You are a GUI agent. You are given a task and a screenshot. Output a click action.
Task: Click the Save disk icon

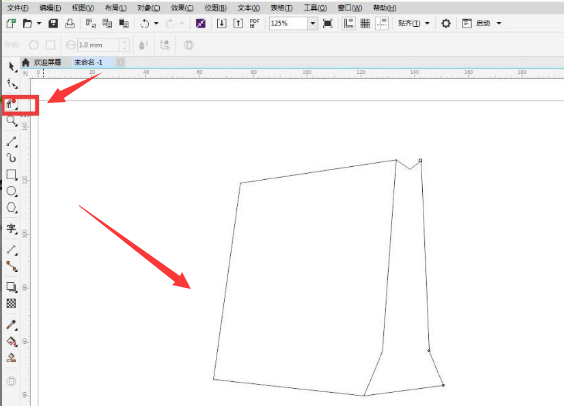pos(53,23)
